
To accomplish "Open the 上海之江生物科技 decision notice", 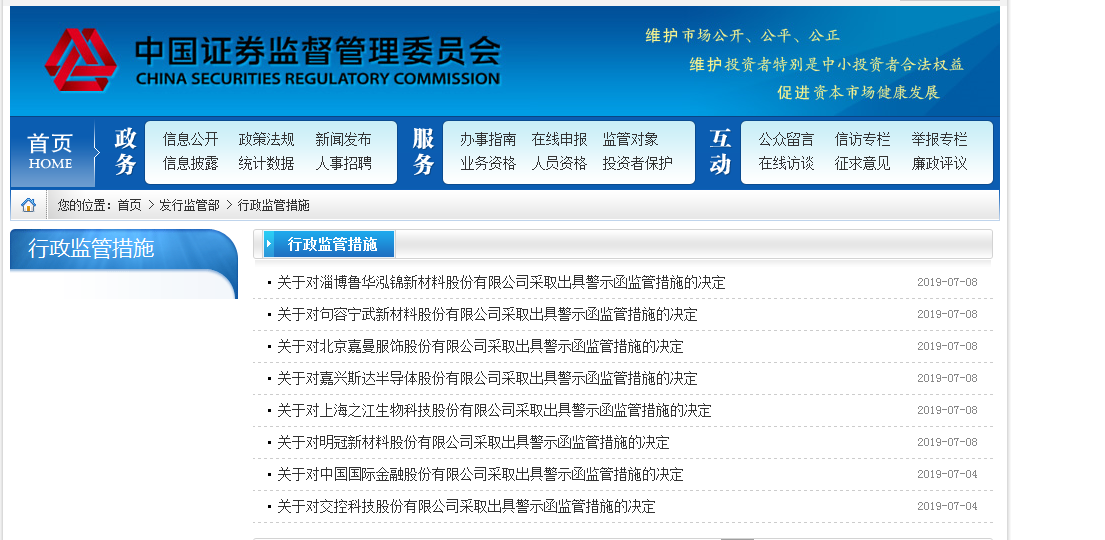I will coord(494,411).
